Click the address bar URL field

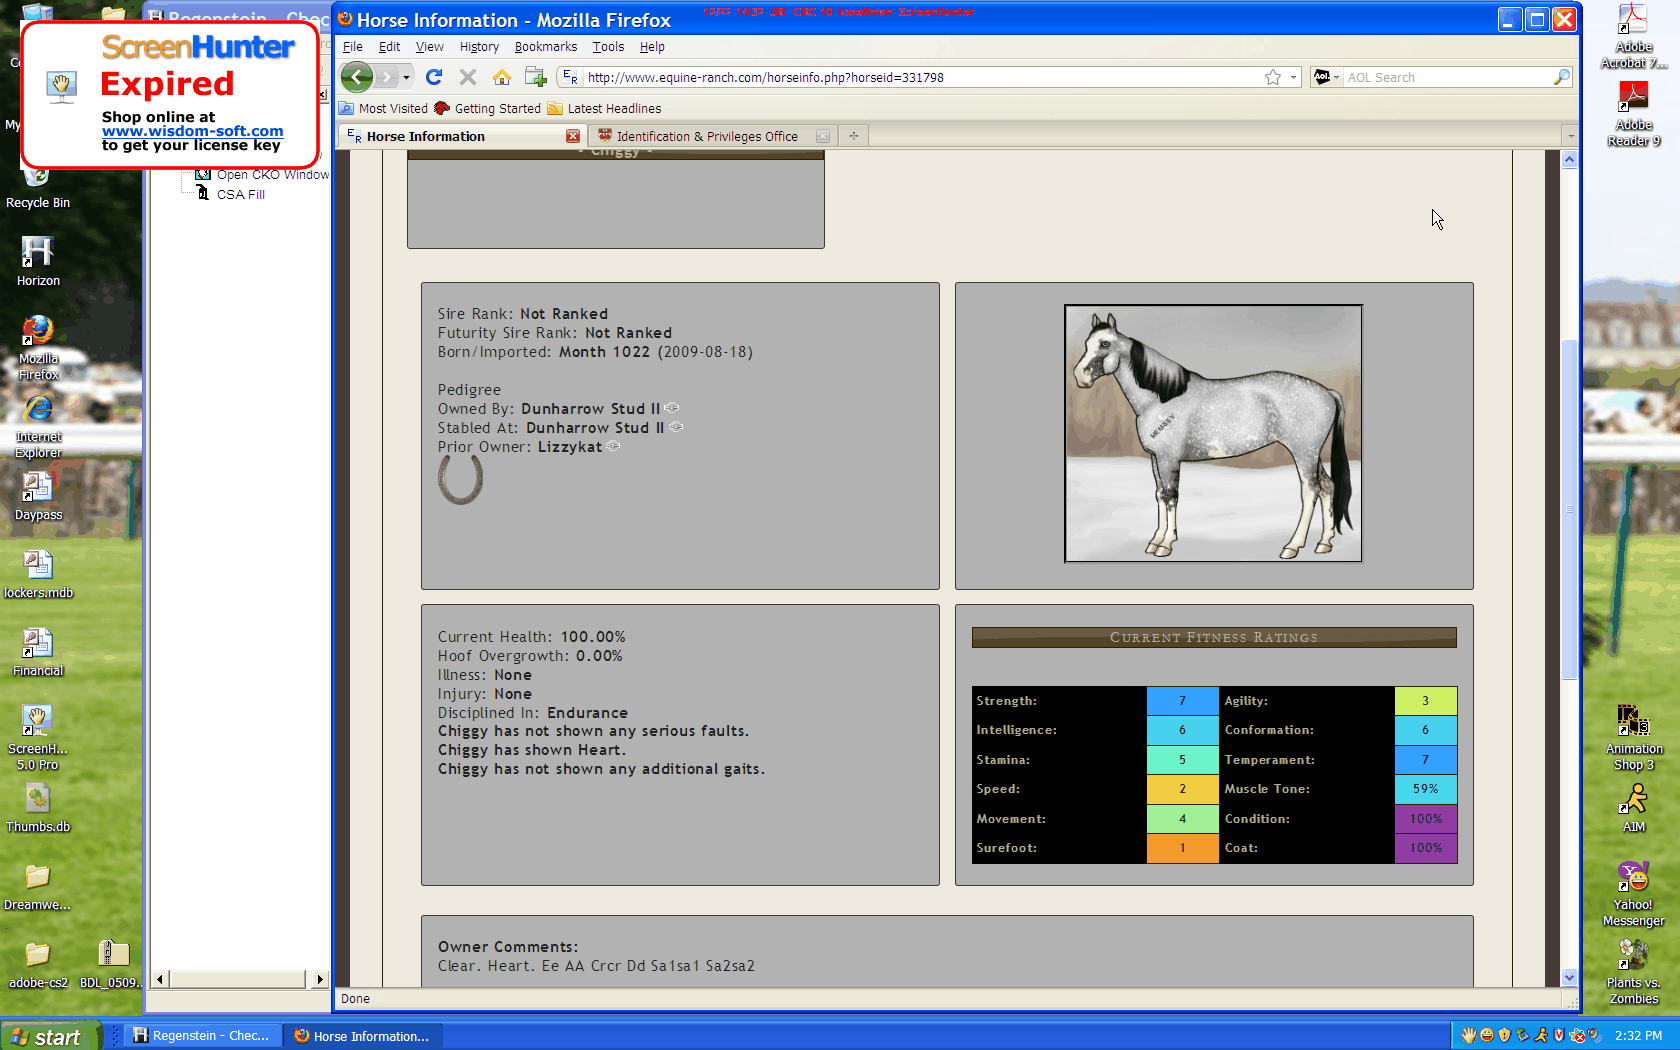pos(920,77)
